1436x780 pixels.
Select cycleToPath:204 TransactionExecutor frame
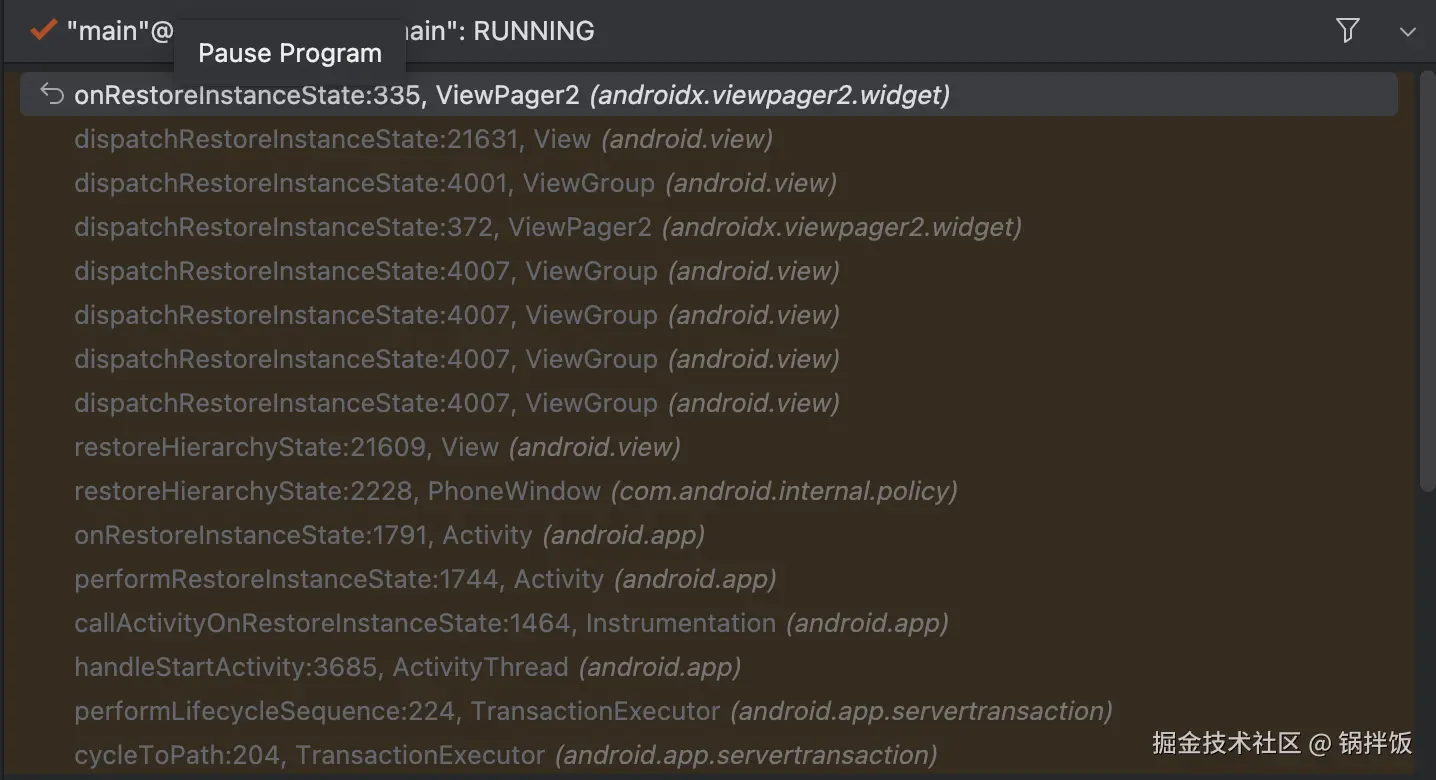point(505,755)
